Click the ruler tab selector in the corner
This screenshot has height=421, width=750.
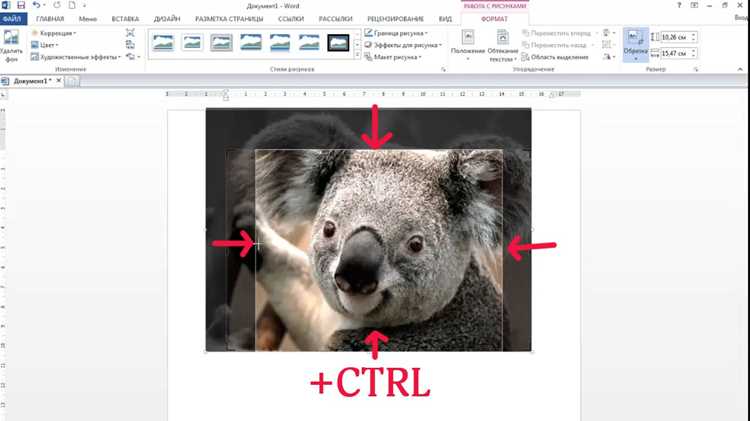click(x=3, y=95)
